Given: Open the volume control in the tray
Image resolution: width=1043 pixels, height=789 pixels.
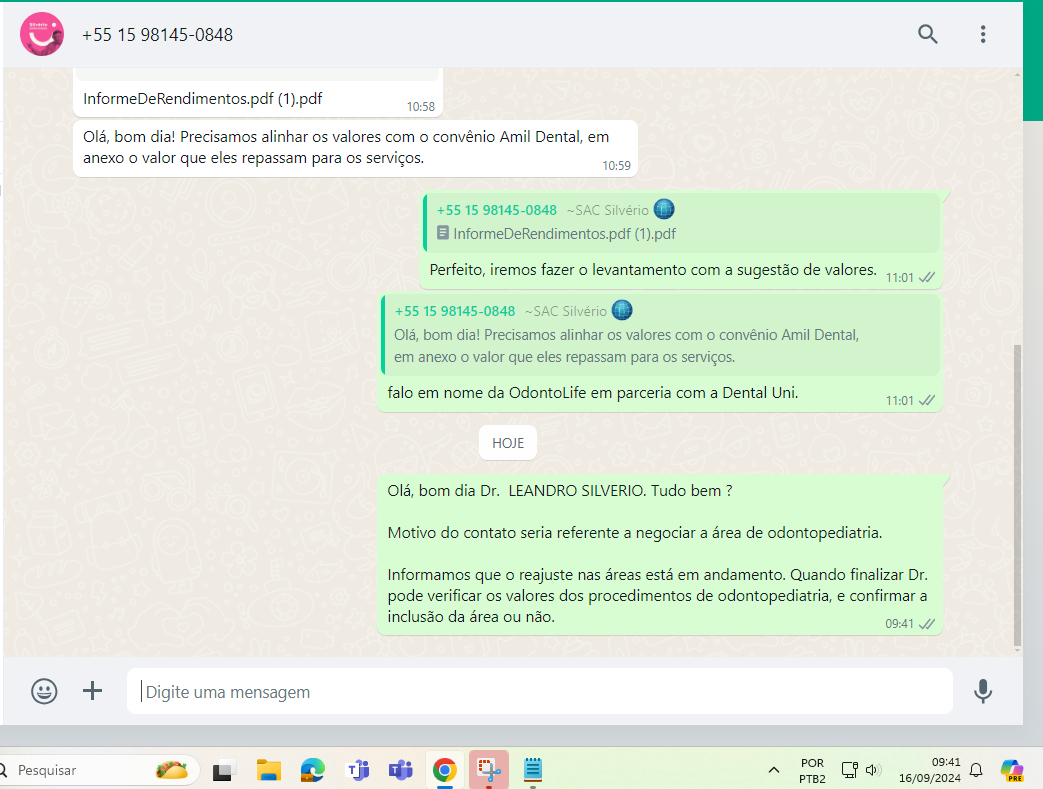Looking at the screenshot, I should point(873,770).
